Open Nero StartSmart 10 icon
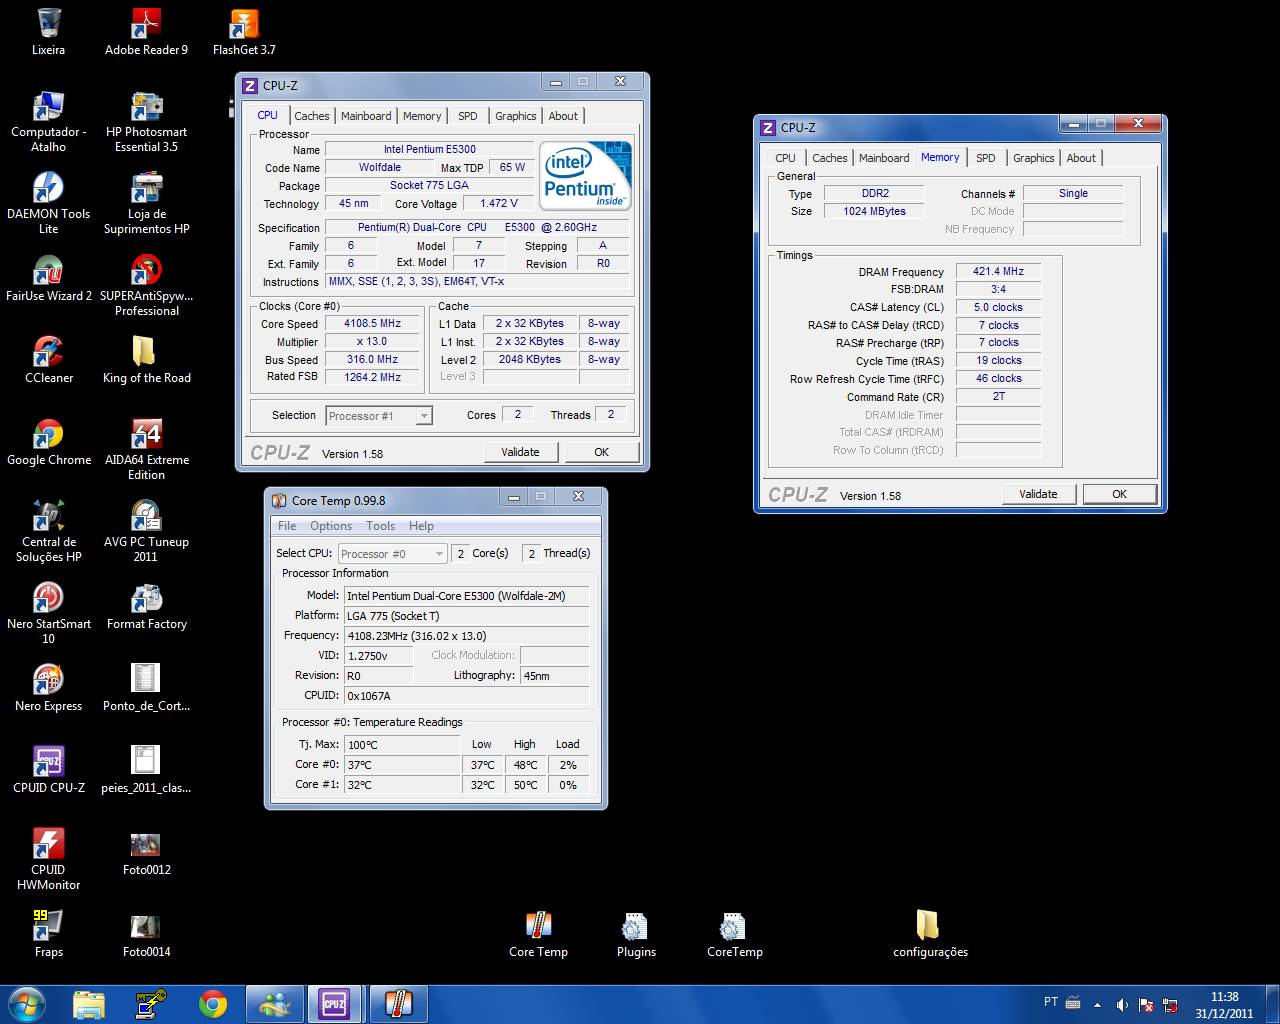Screen dimensions: 1280x1024 point(48,613)
